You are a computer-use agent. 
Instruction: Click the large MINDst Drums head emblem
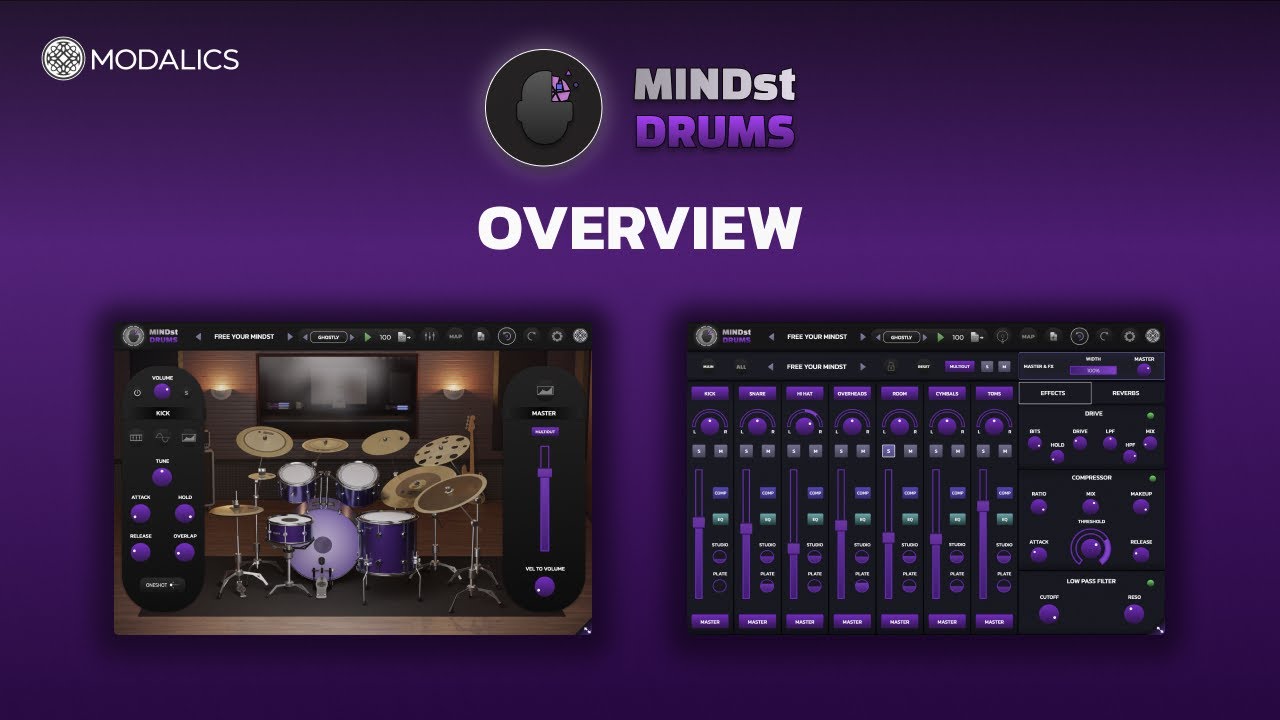(x=543, y=108)
